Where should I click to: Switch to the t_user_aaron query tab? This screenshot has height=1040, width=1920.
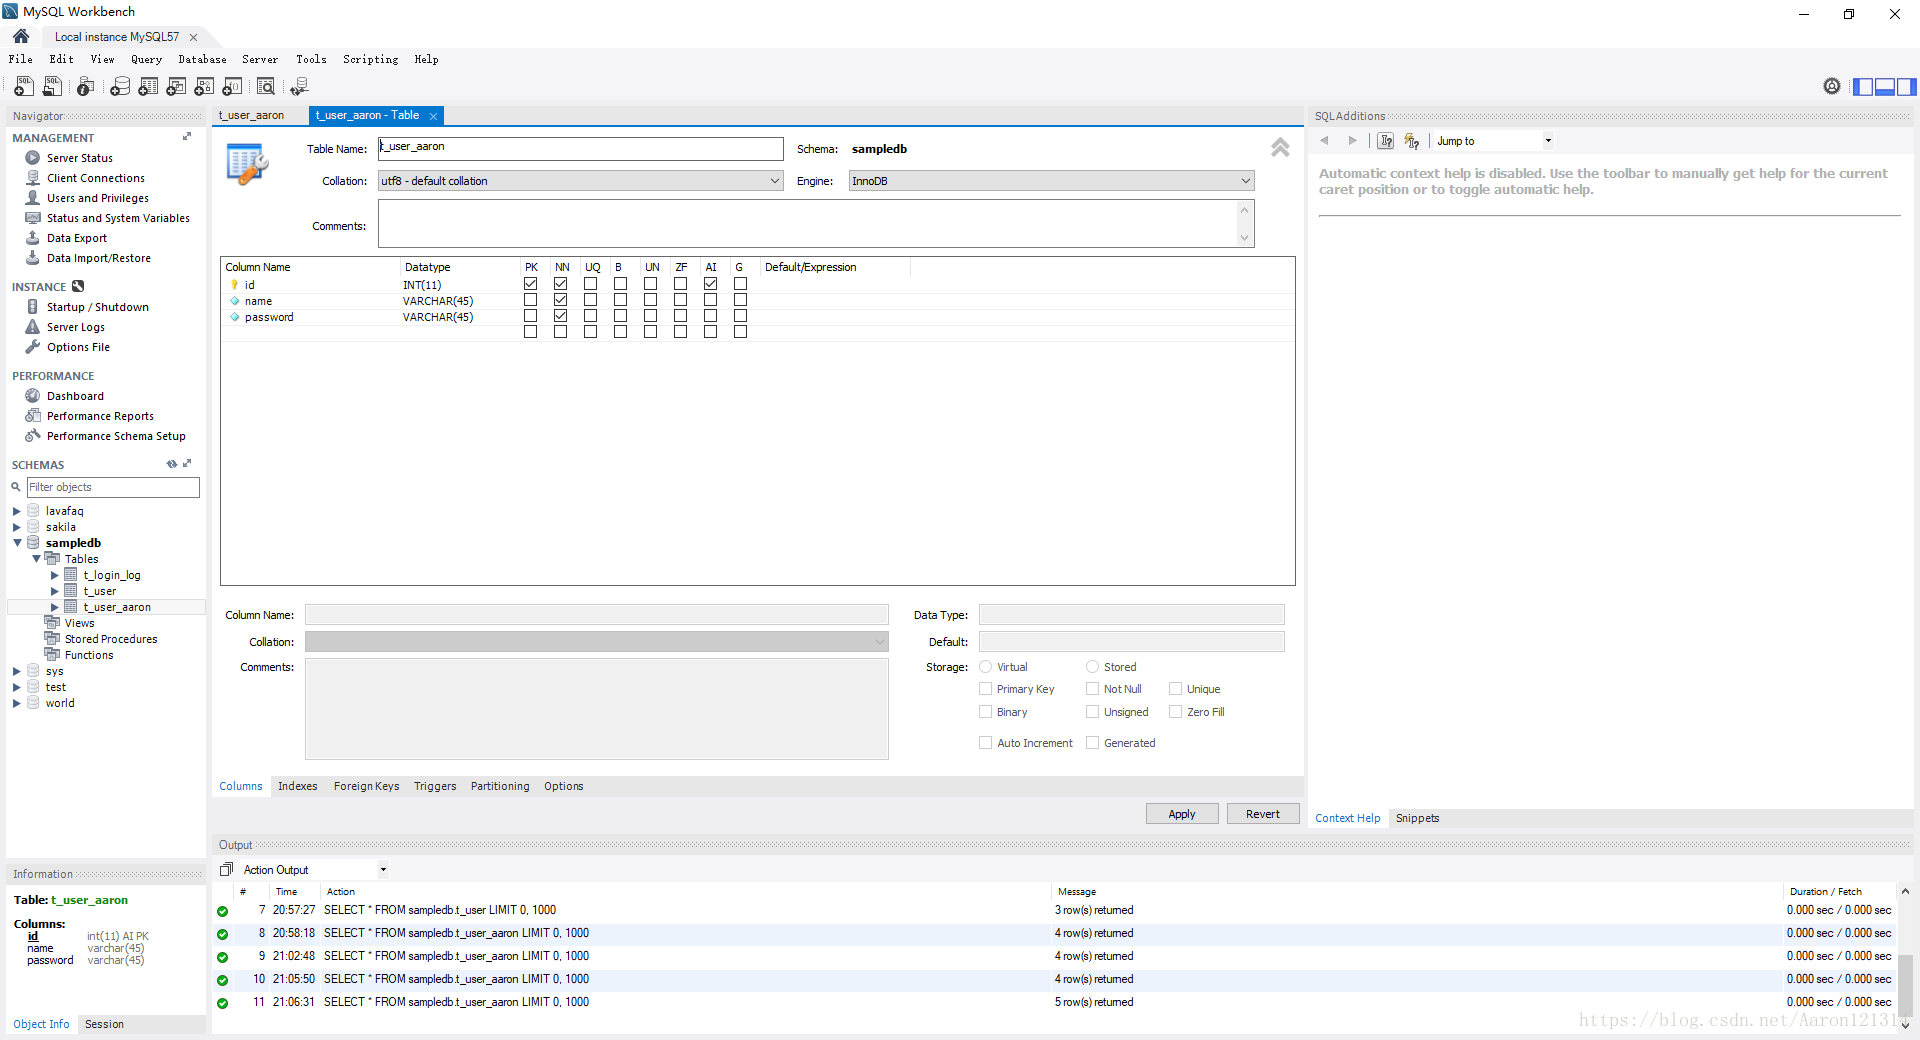click(251, 115)
